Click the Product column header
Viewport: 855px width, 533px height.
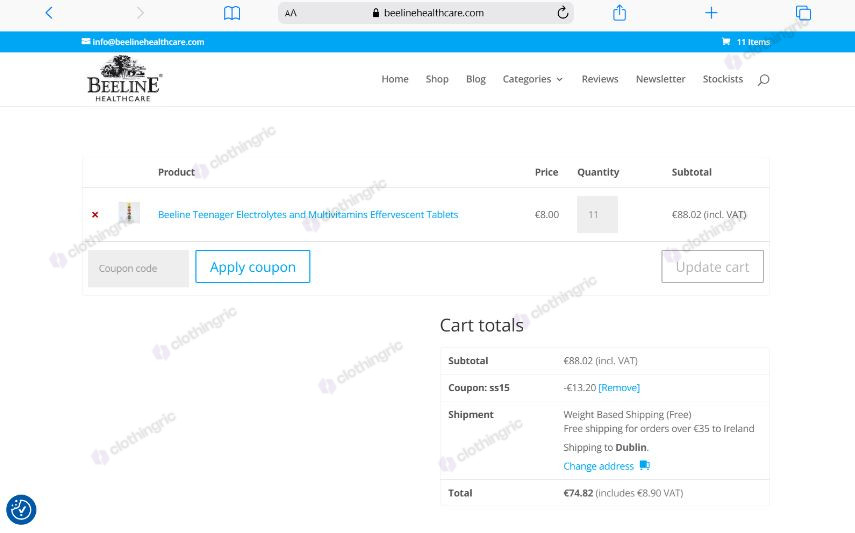176,172
